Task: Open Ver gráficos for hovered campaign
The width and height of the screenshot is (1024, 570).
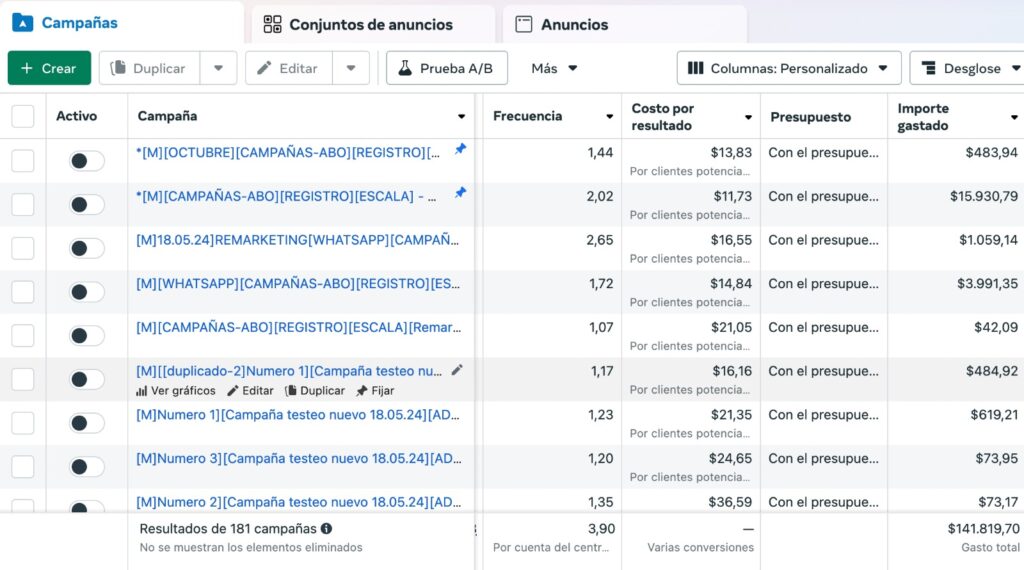Action: [175, 391]
